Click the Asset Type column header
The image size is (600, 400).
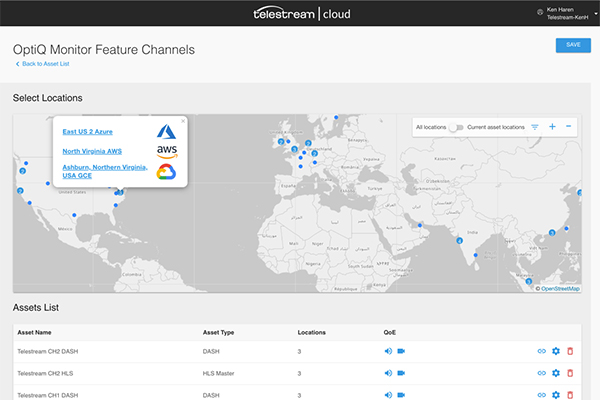[x=218, y=333]
